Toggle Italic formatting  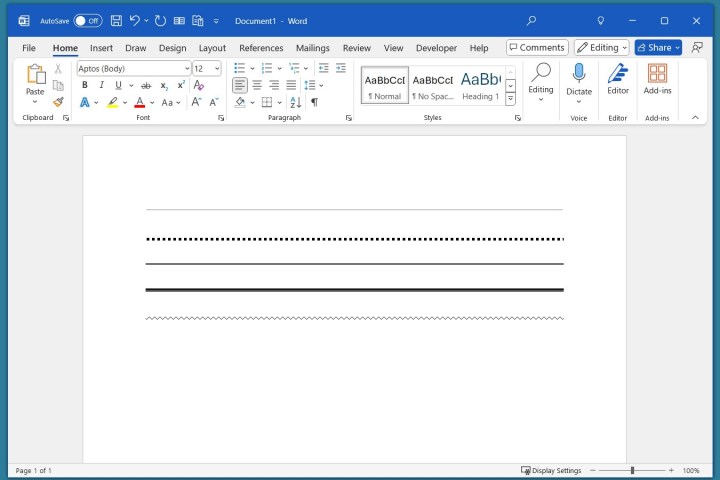(100, 85)
